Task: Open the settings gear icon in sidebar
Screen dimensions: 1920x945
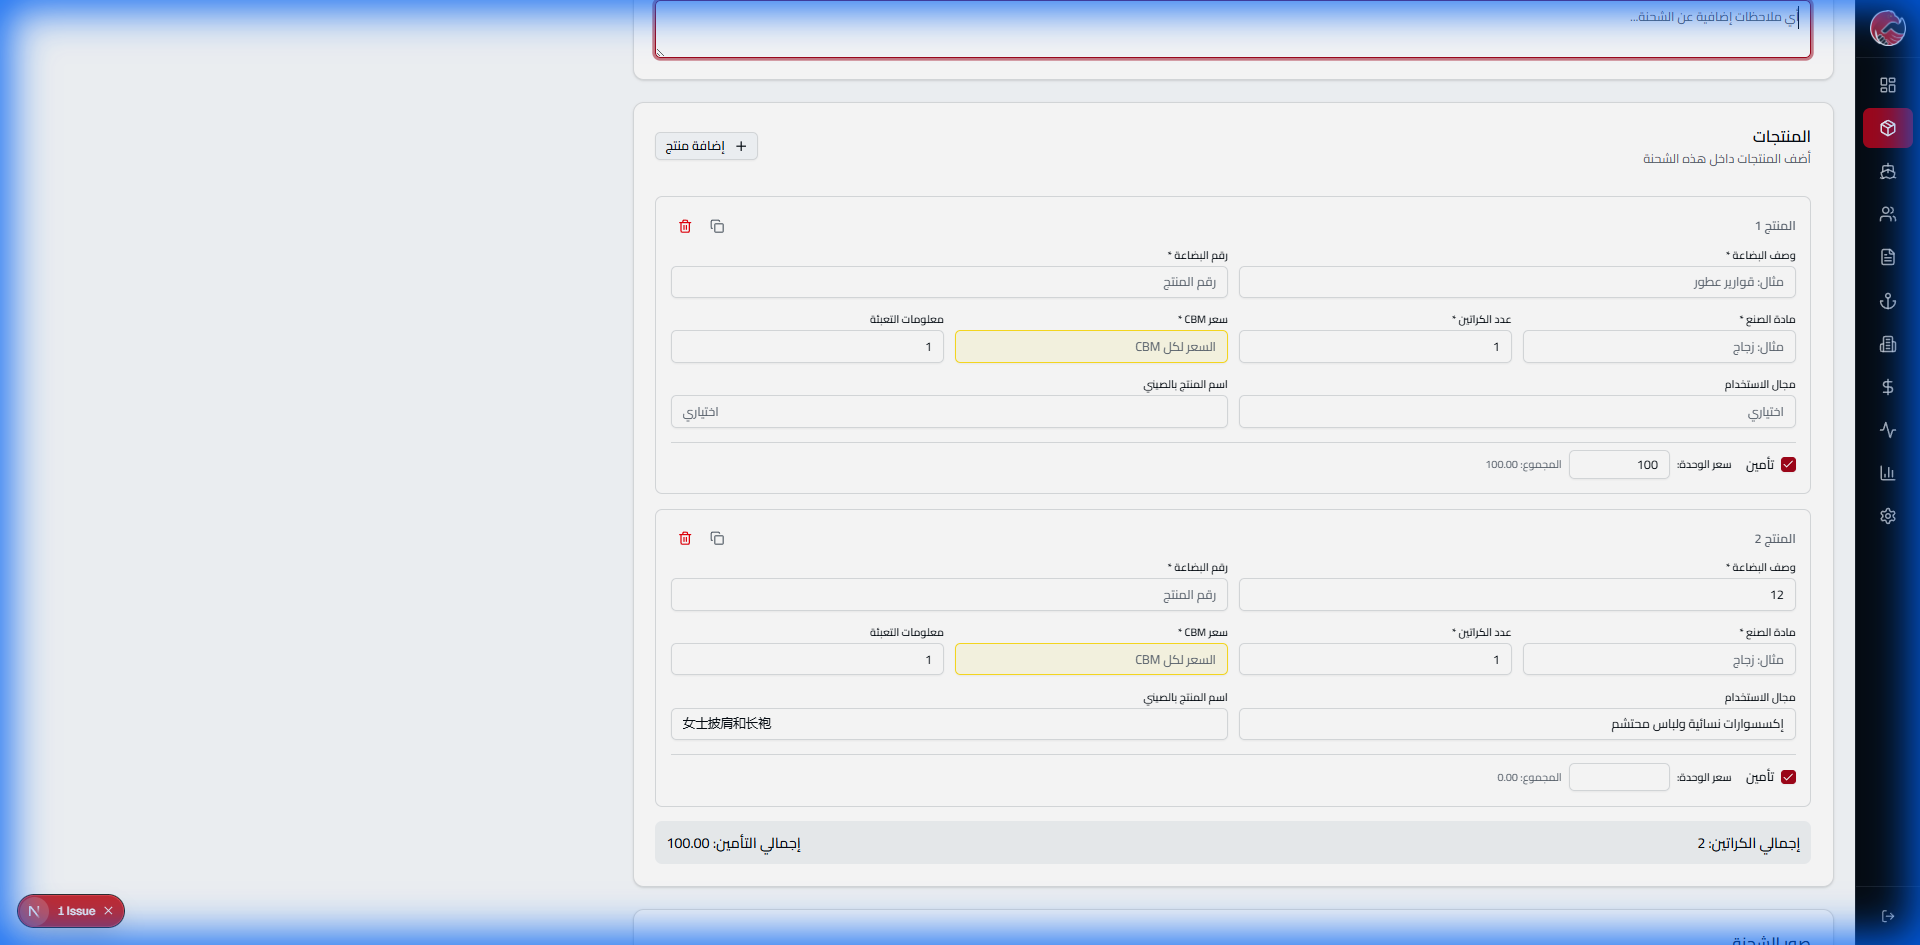Action: click(x=1887, y=516)
